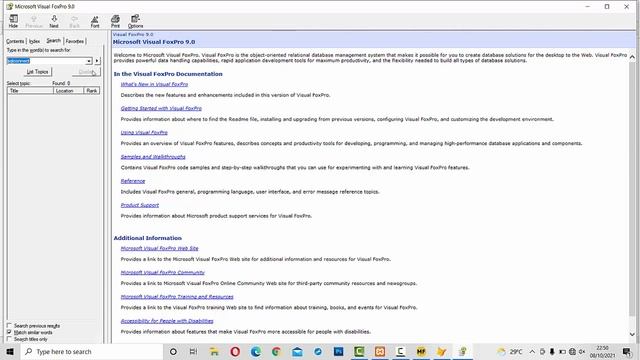
Task: Click into the search words input field
Action: [46, 61]
